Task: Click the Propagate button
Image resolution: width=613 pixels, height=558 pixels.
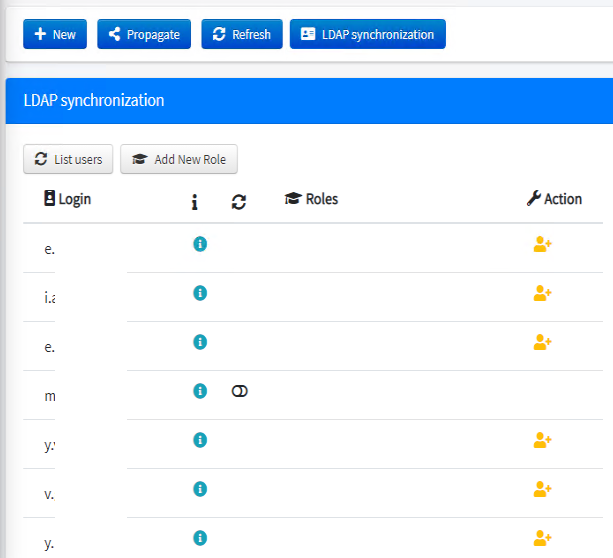Action: [144, 34]
